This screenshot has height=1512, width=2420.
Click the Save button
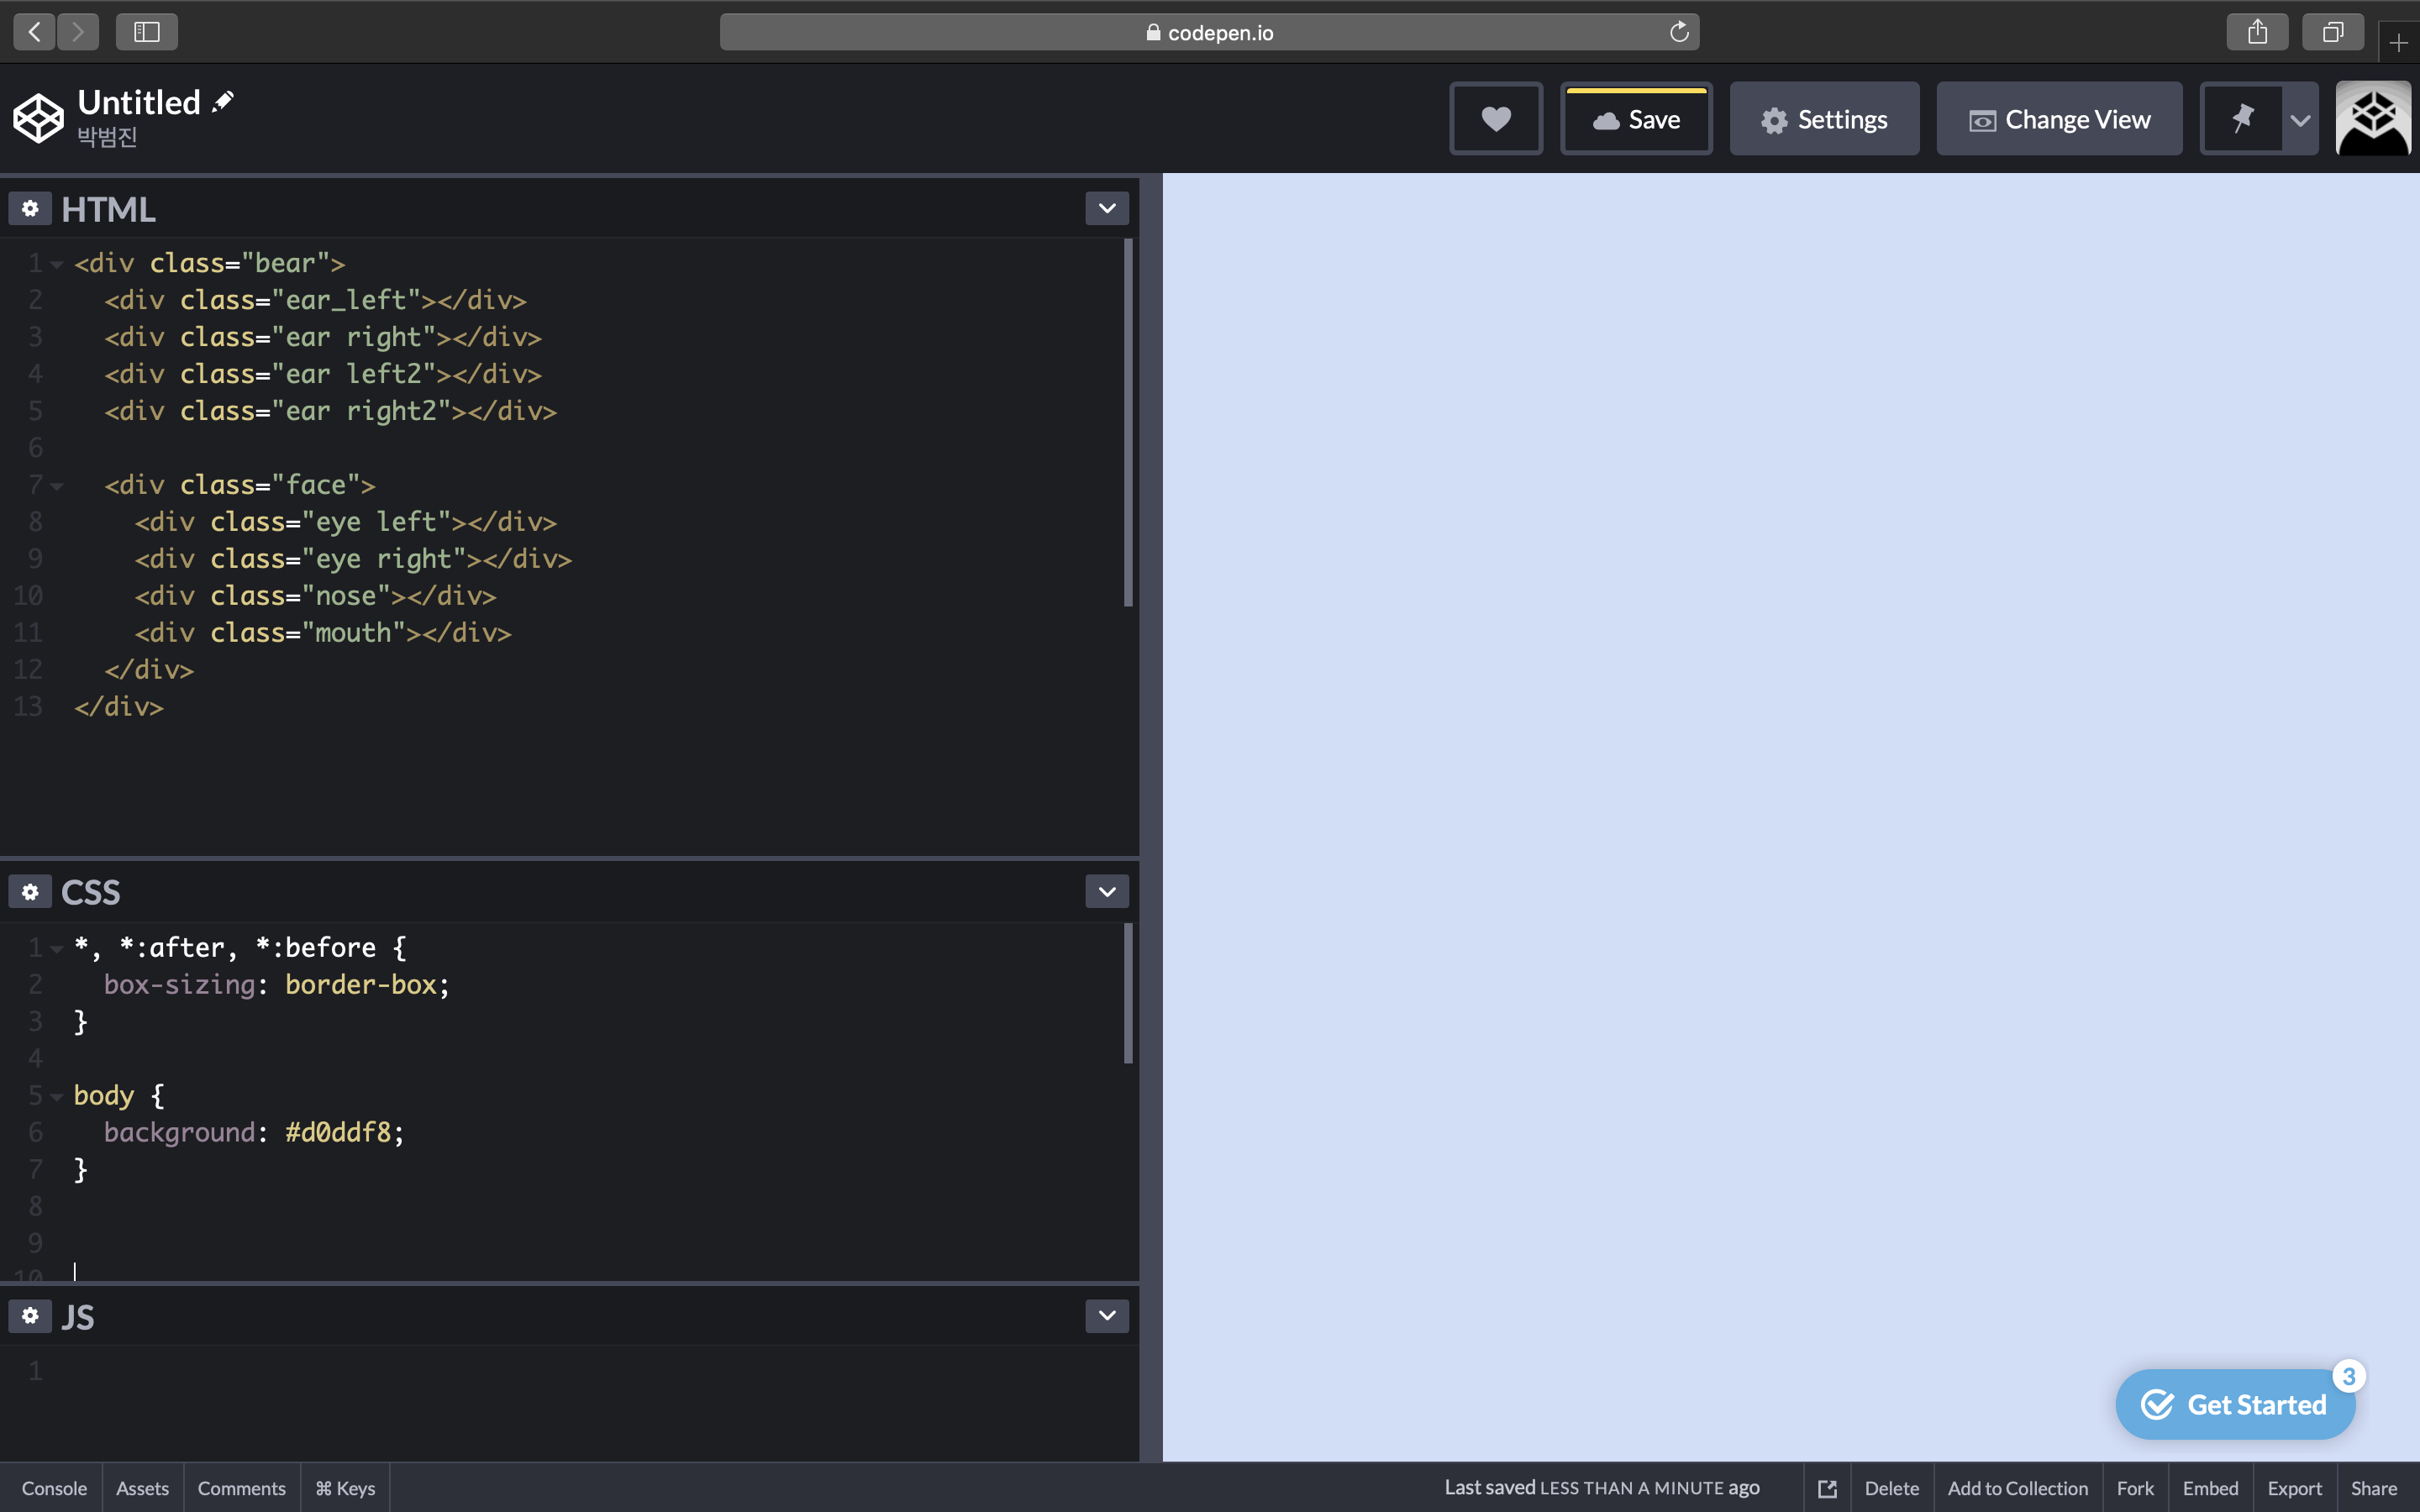click(1636, 120)
